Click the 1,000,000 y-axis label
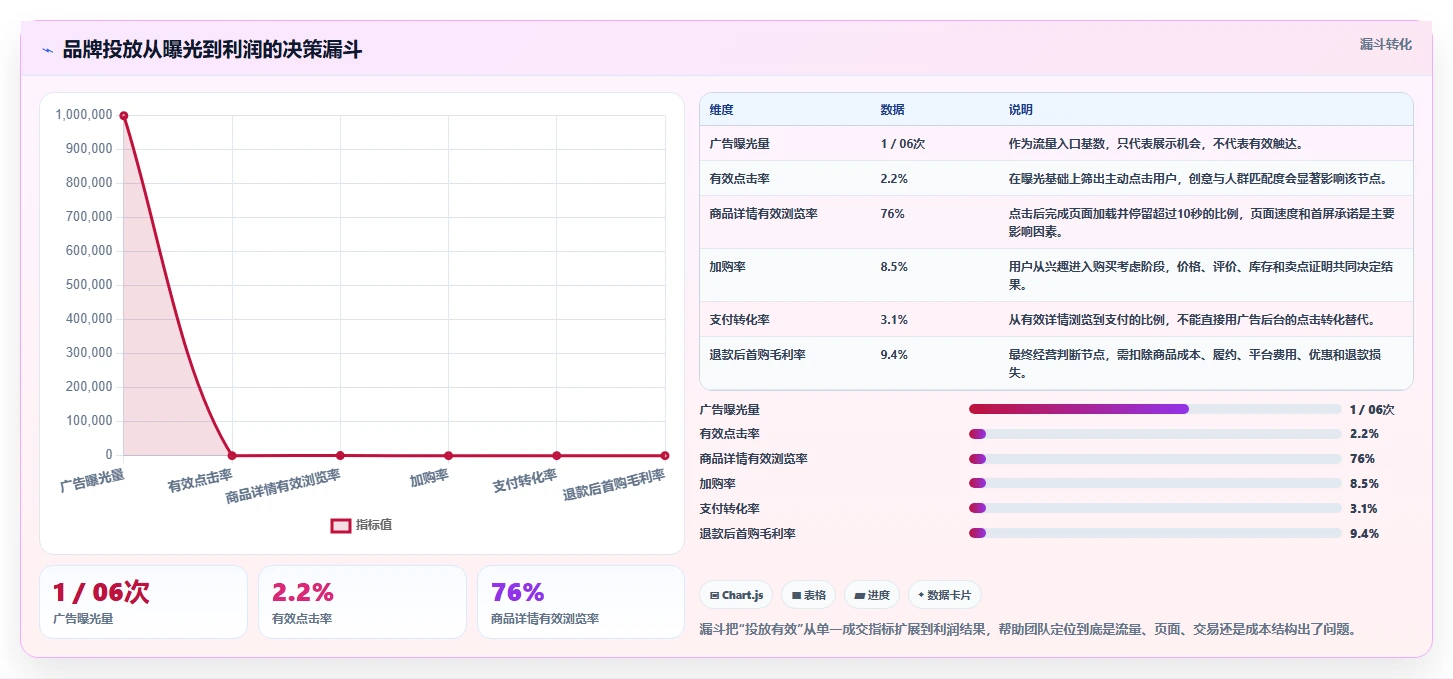This screenshot has width=1453, height=679. 84,115
